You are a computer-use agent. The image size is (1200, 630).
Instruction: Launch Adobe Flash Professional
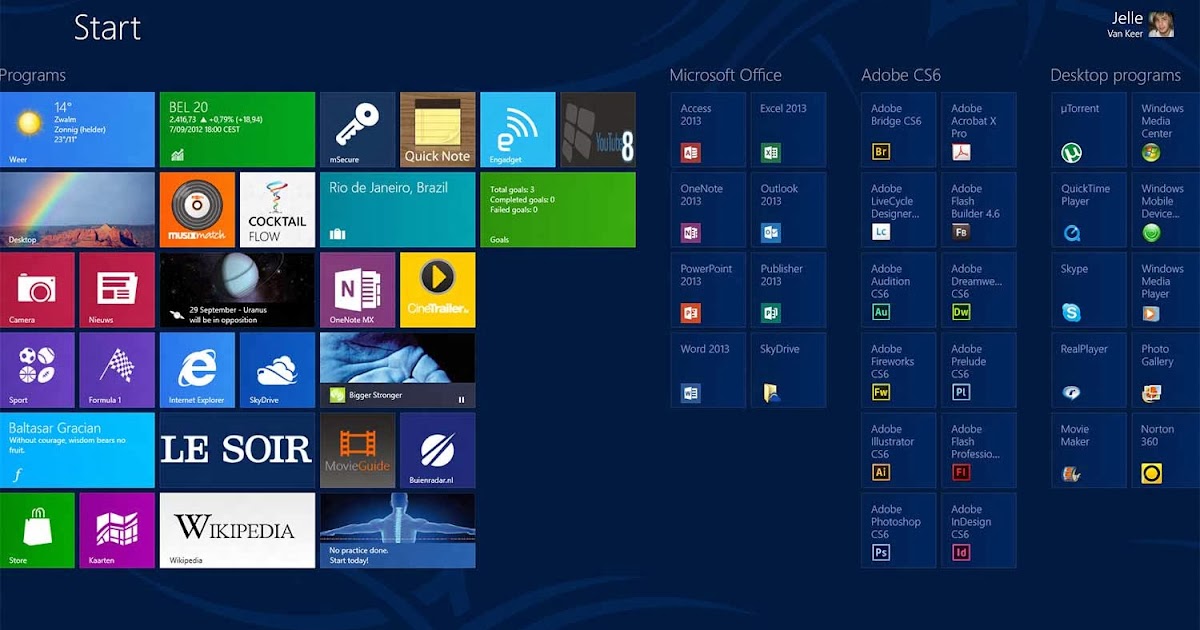click(978, 450)
